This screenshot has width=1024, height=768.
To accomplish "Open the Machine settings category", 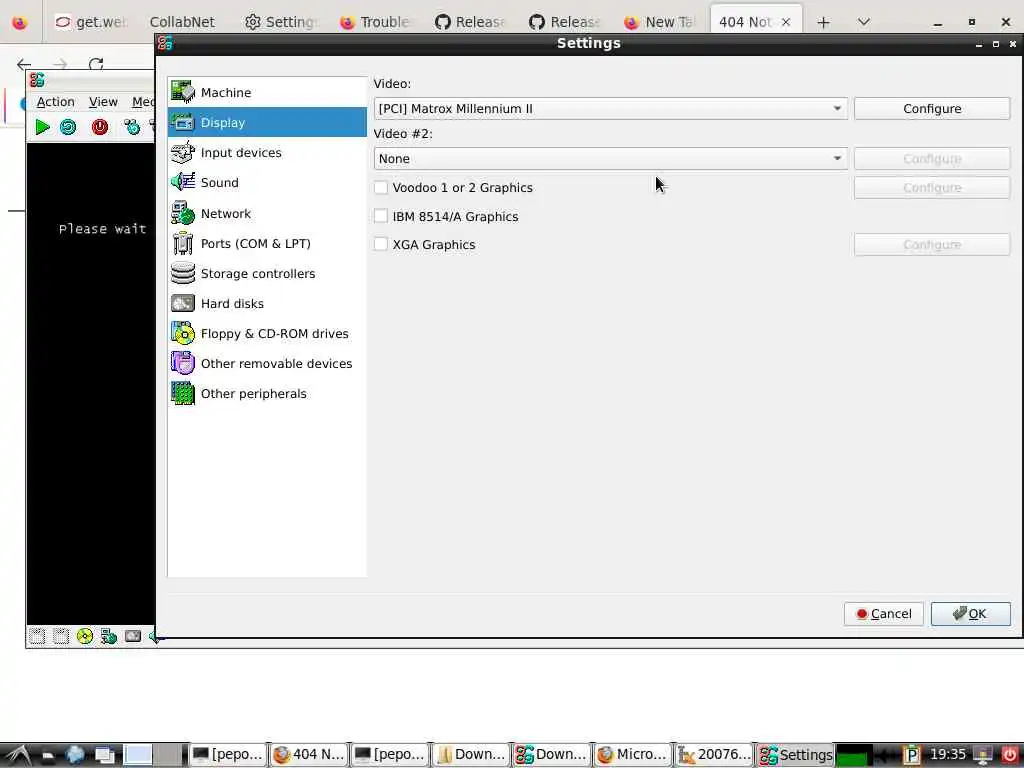I will tap(266, 92).
